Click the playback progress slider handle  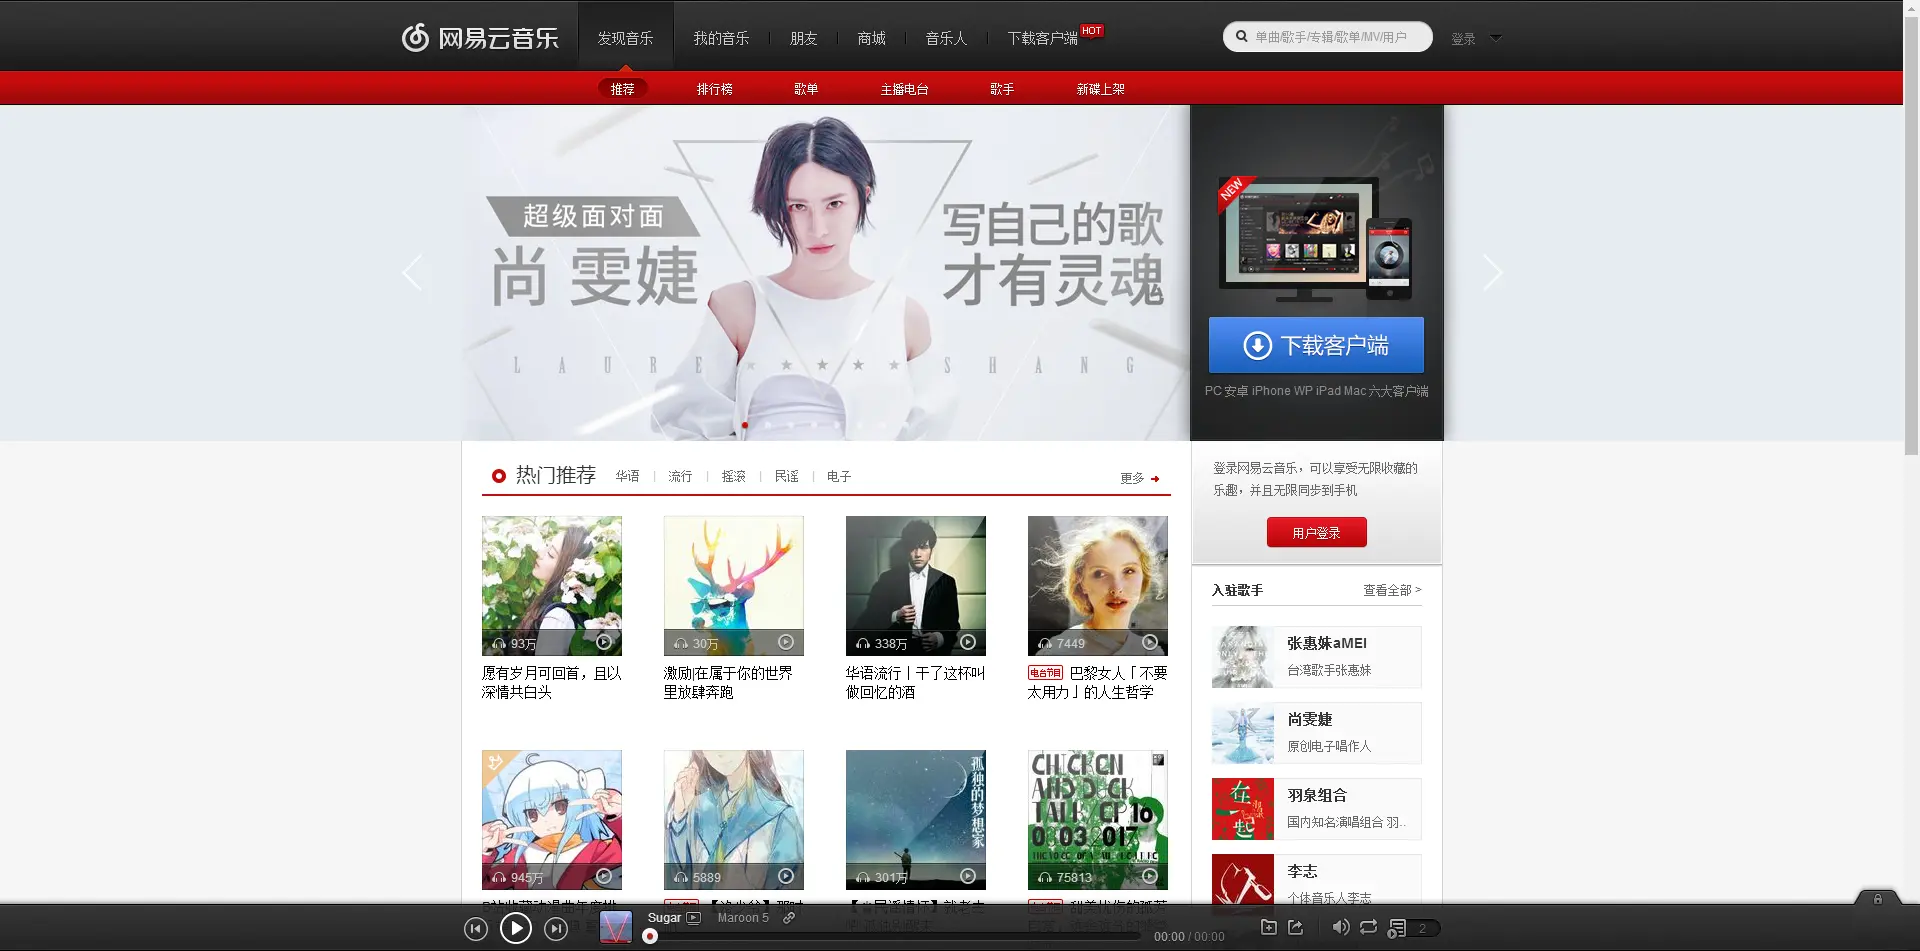650,936
